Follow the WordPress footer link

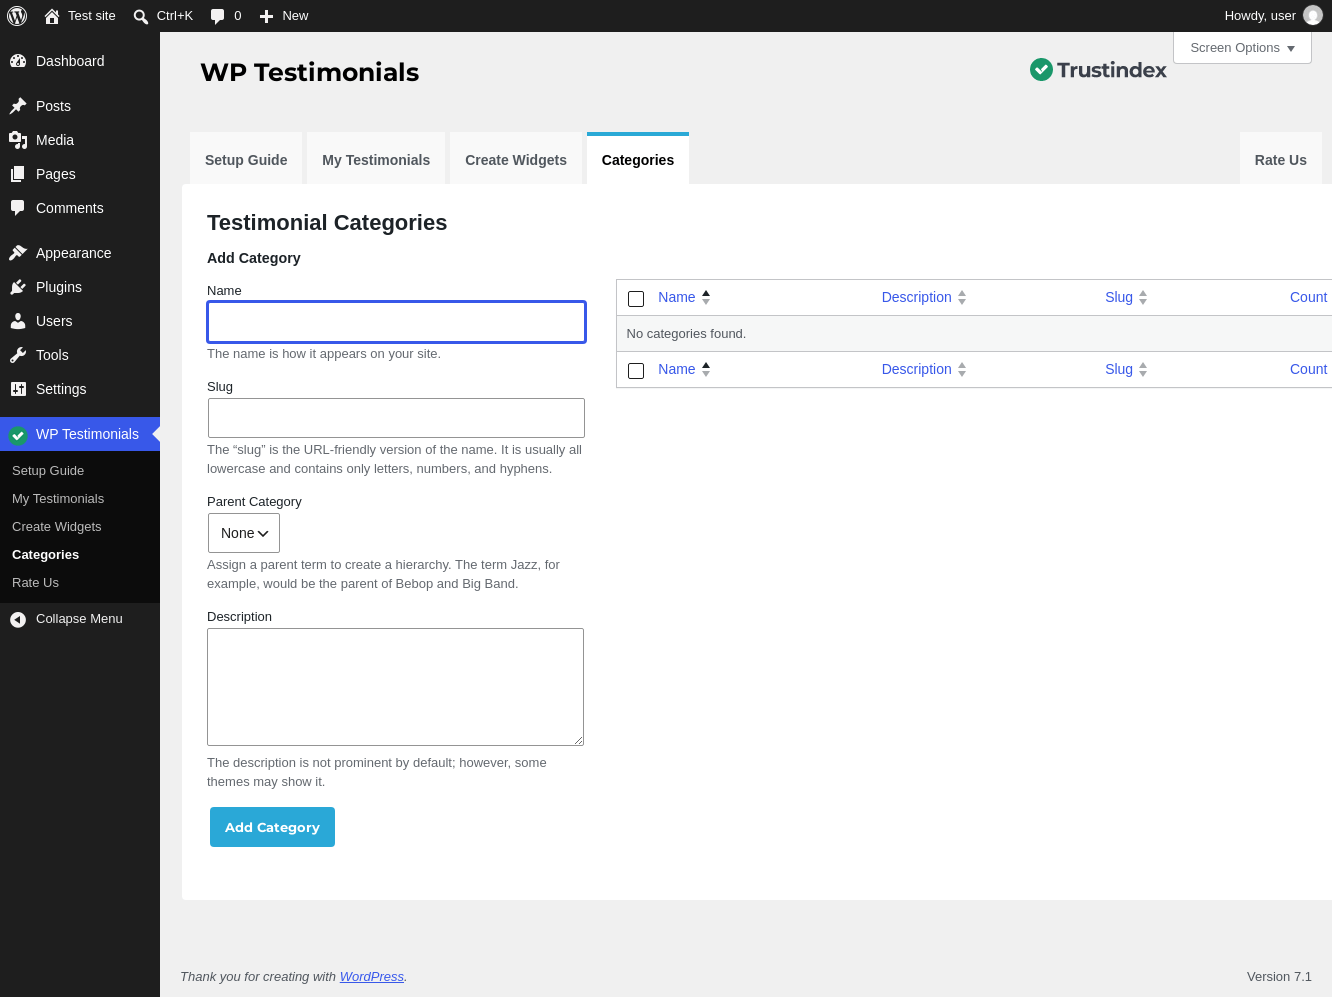pyautogui.click(x=372, y=977)
